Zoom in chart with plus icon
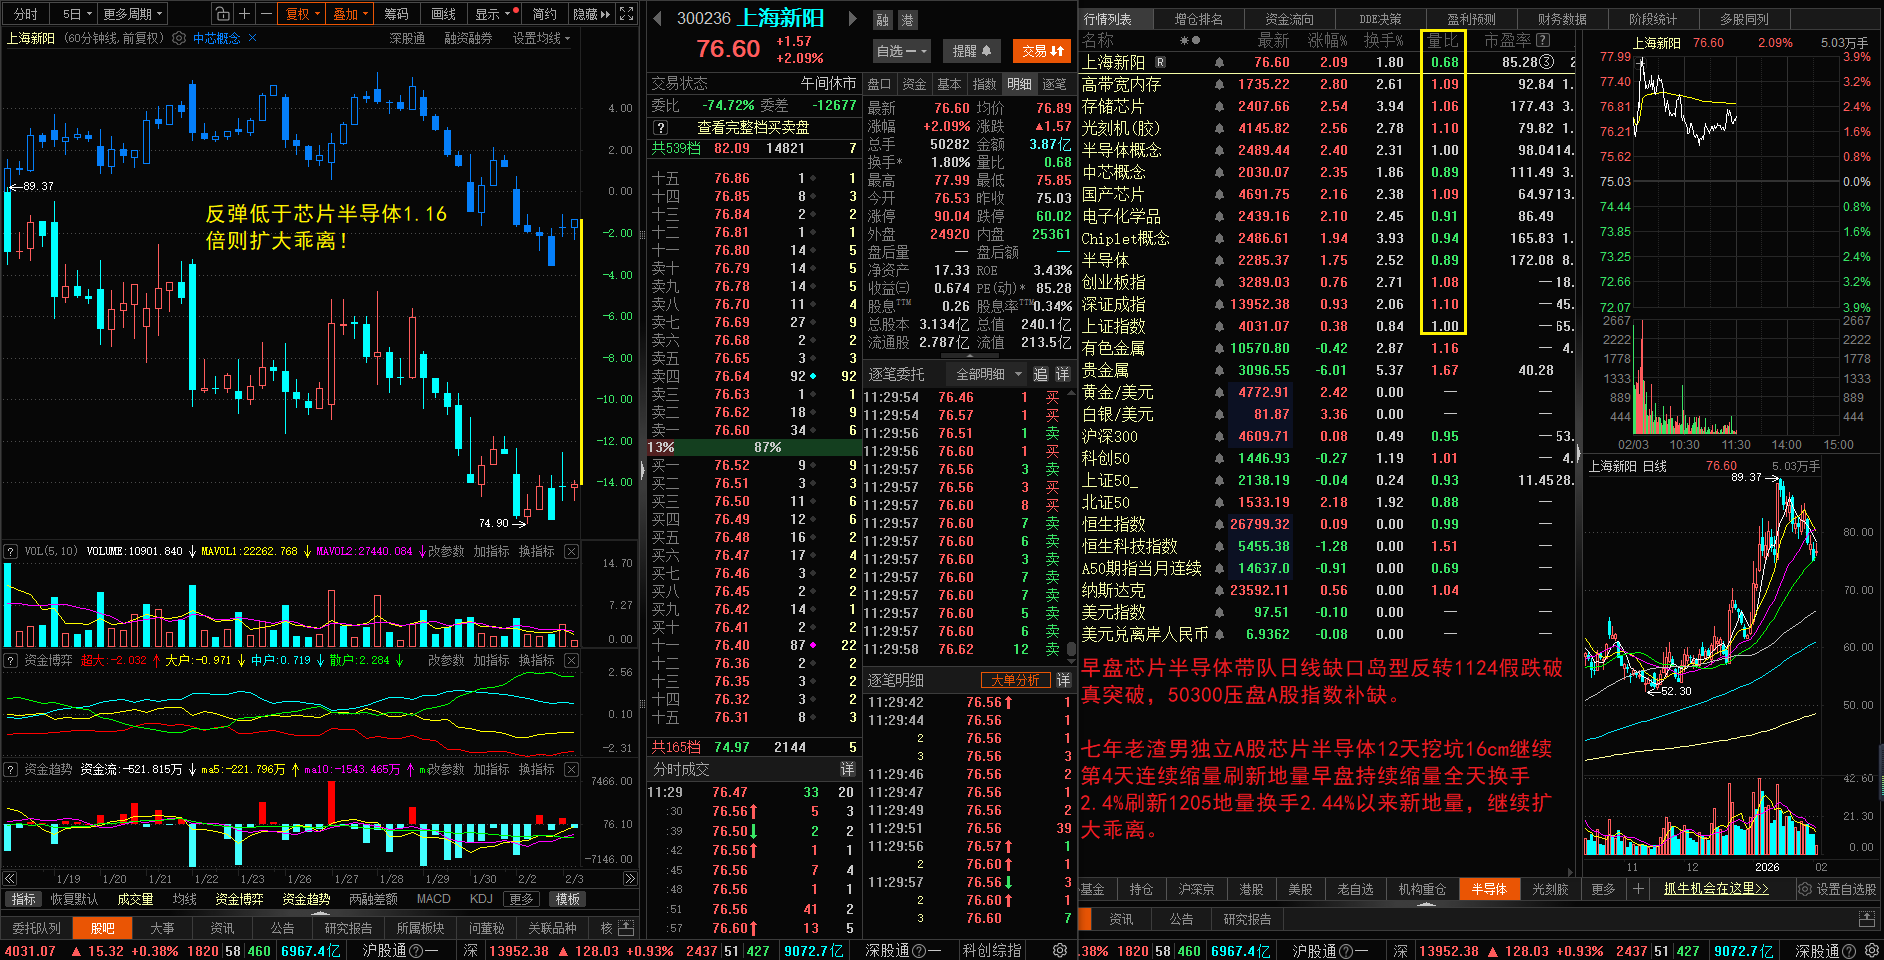1884x960 pixels. click(244, 14)
